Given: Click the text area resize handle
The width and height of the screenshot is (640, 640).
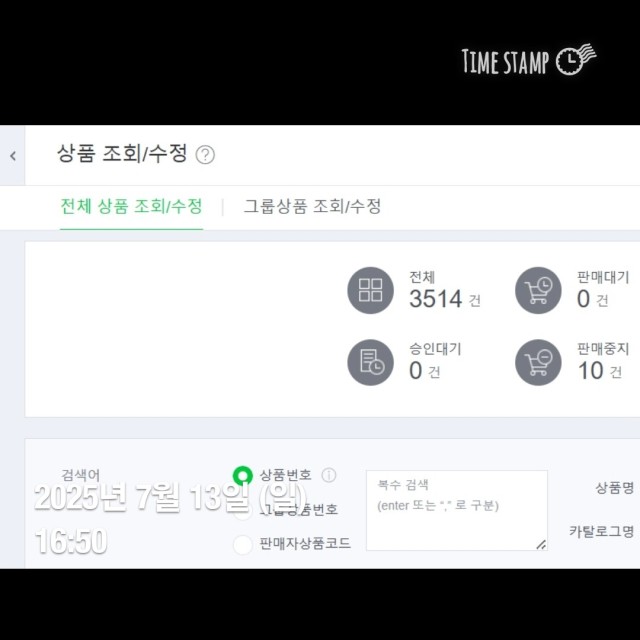Looking at the screenshot, I should point(541,544).
